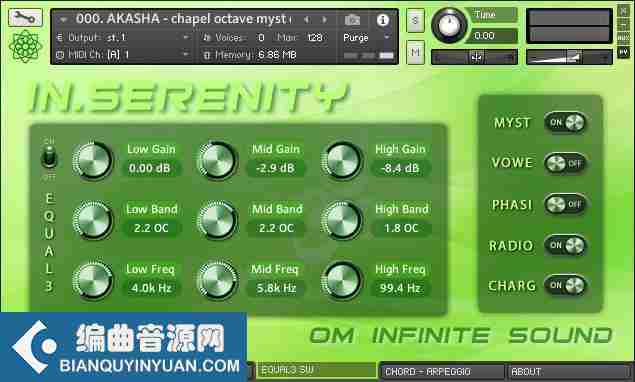Click the Low Freq value 4.0k Hz
The width and height of the screenshot is (635, 382).
click(x=151, y=288)
